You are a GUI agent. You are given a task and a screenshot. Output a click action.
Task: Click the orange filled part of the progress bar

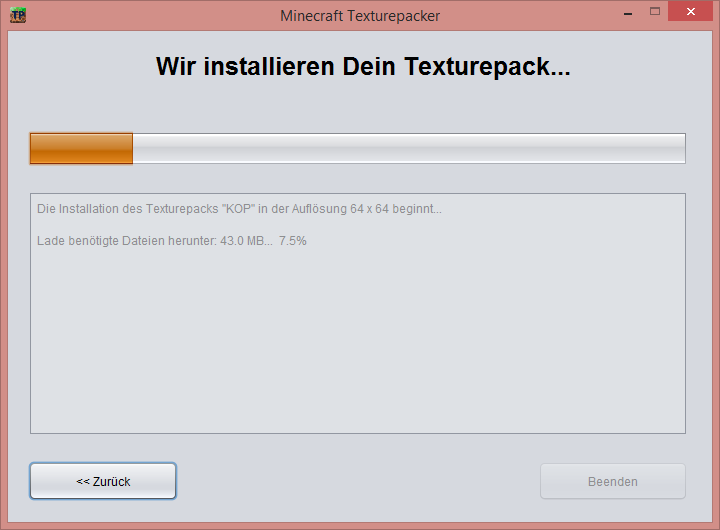pos(81,148)
